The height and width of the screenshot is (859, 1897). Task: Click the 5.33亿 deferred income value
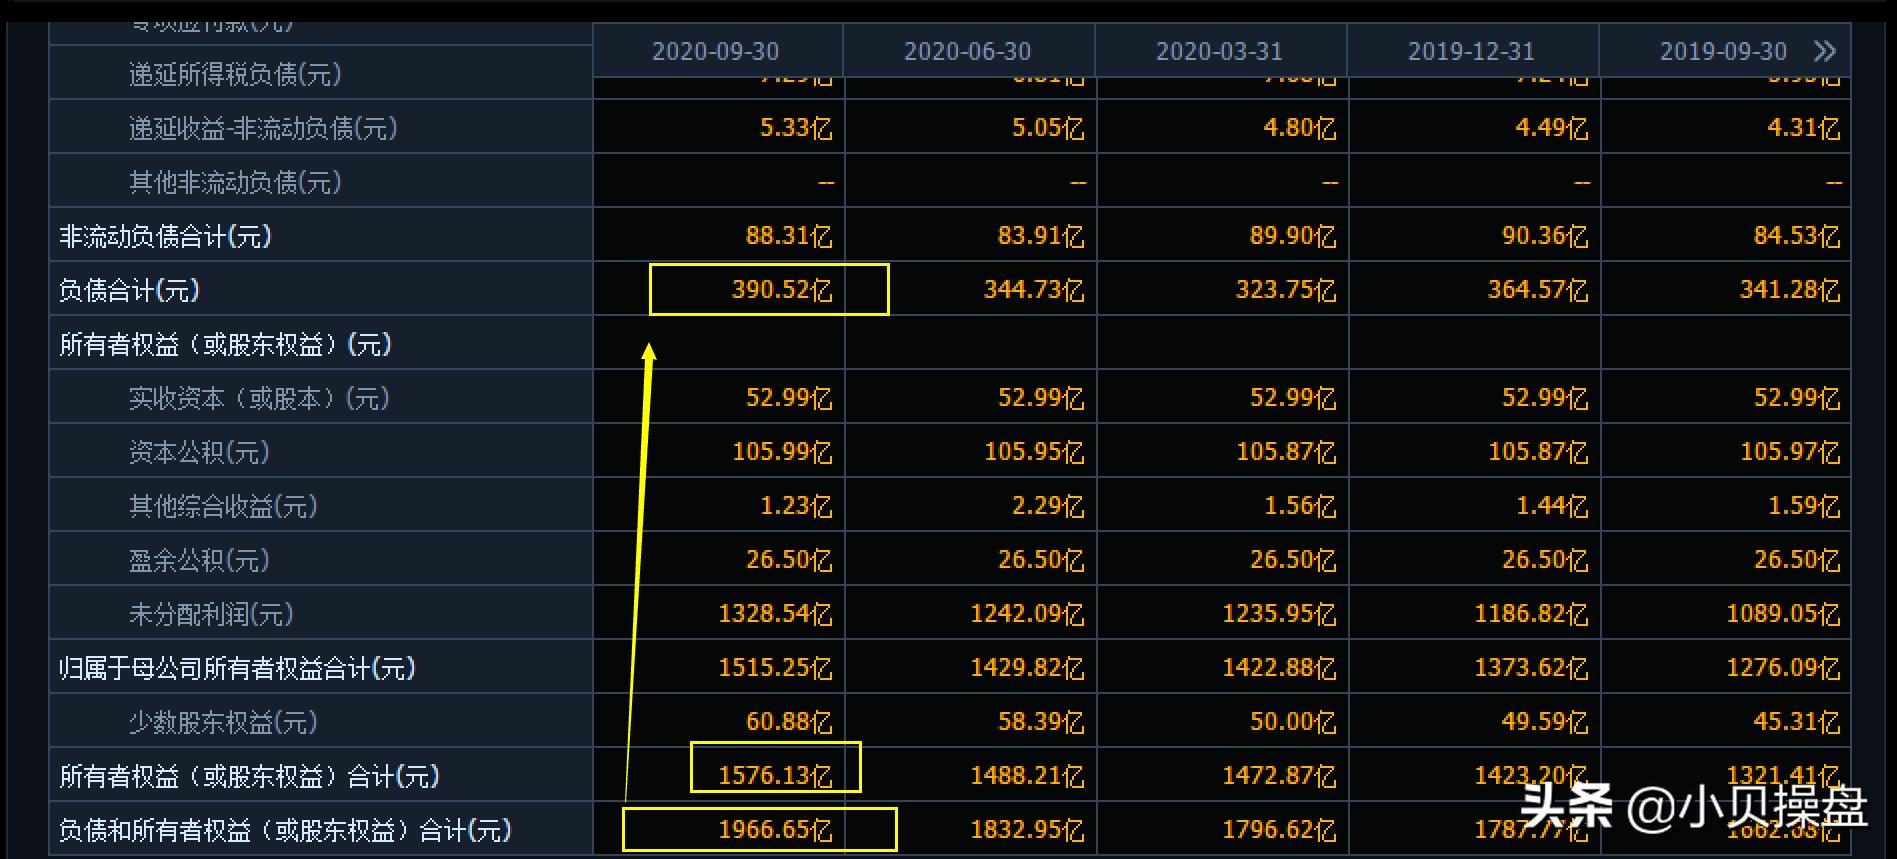tap(796, 128)
